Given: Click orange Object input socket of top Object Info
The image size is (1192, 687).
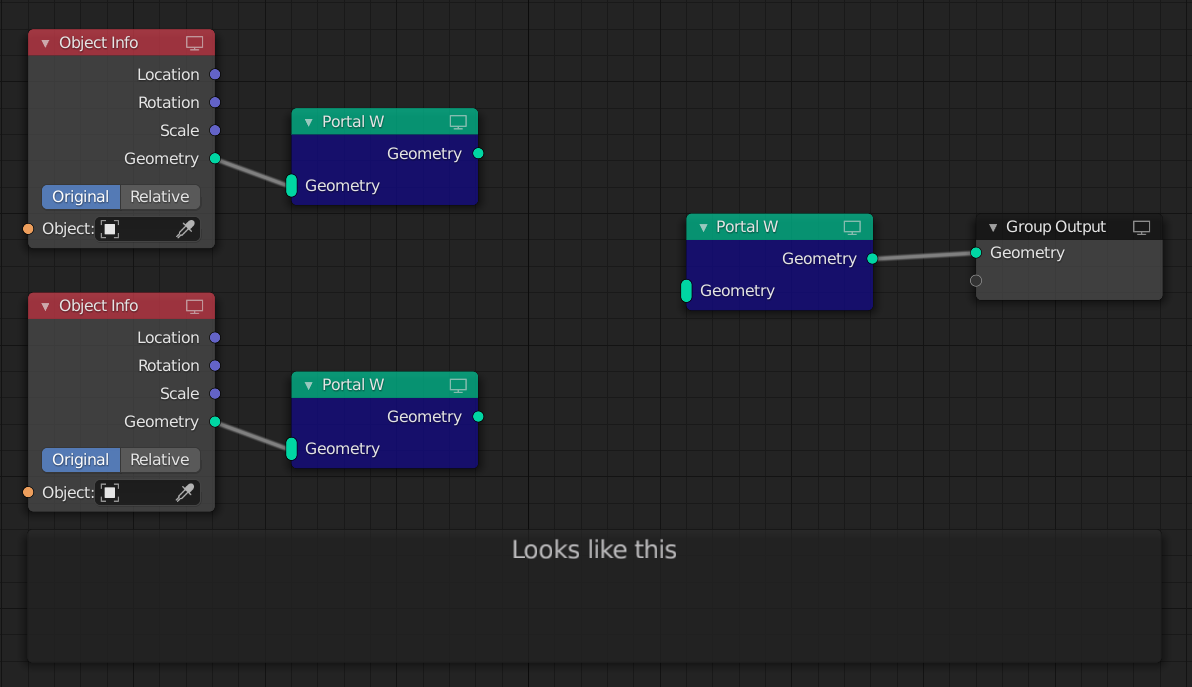Looking at the screenshot, I should (28, 229).
